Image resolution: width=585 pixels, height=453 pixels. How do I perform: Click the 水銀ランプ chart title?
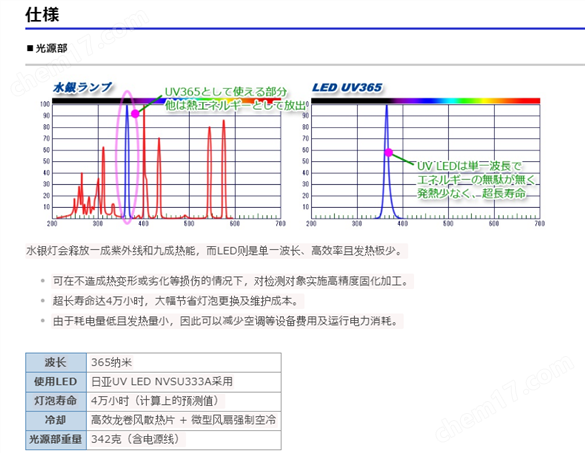click(82, 87)
